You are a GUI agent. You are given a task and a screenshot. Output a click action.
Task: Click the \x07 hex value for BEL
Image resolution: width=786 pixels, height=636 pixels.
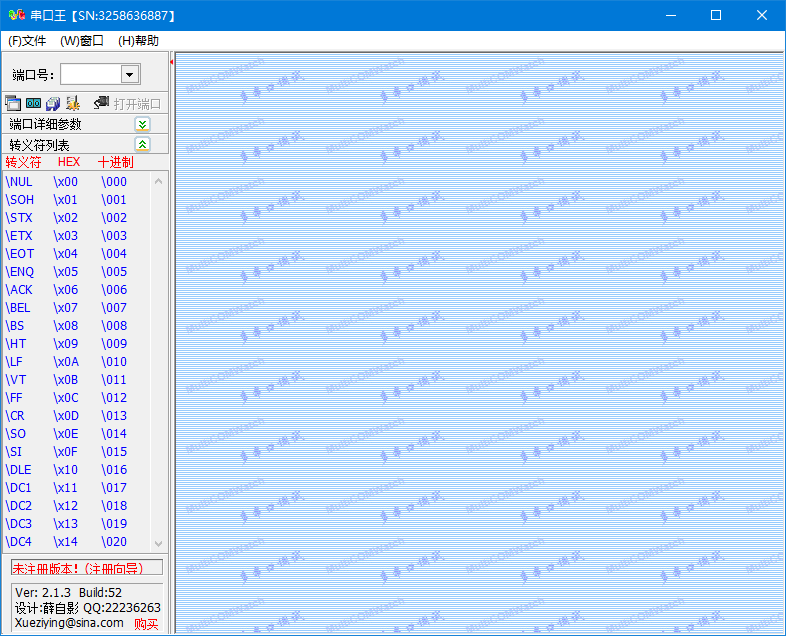(x=66, y=308)
